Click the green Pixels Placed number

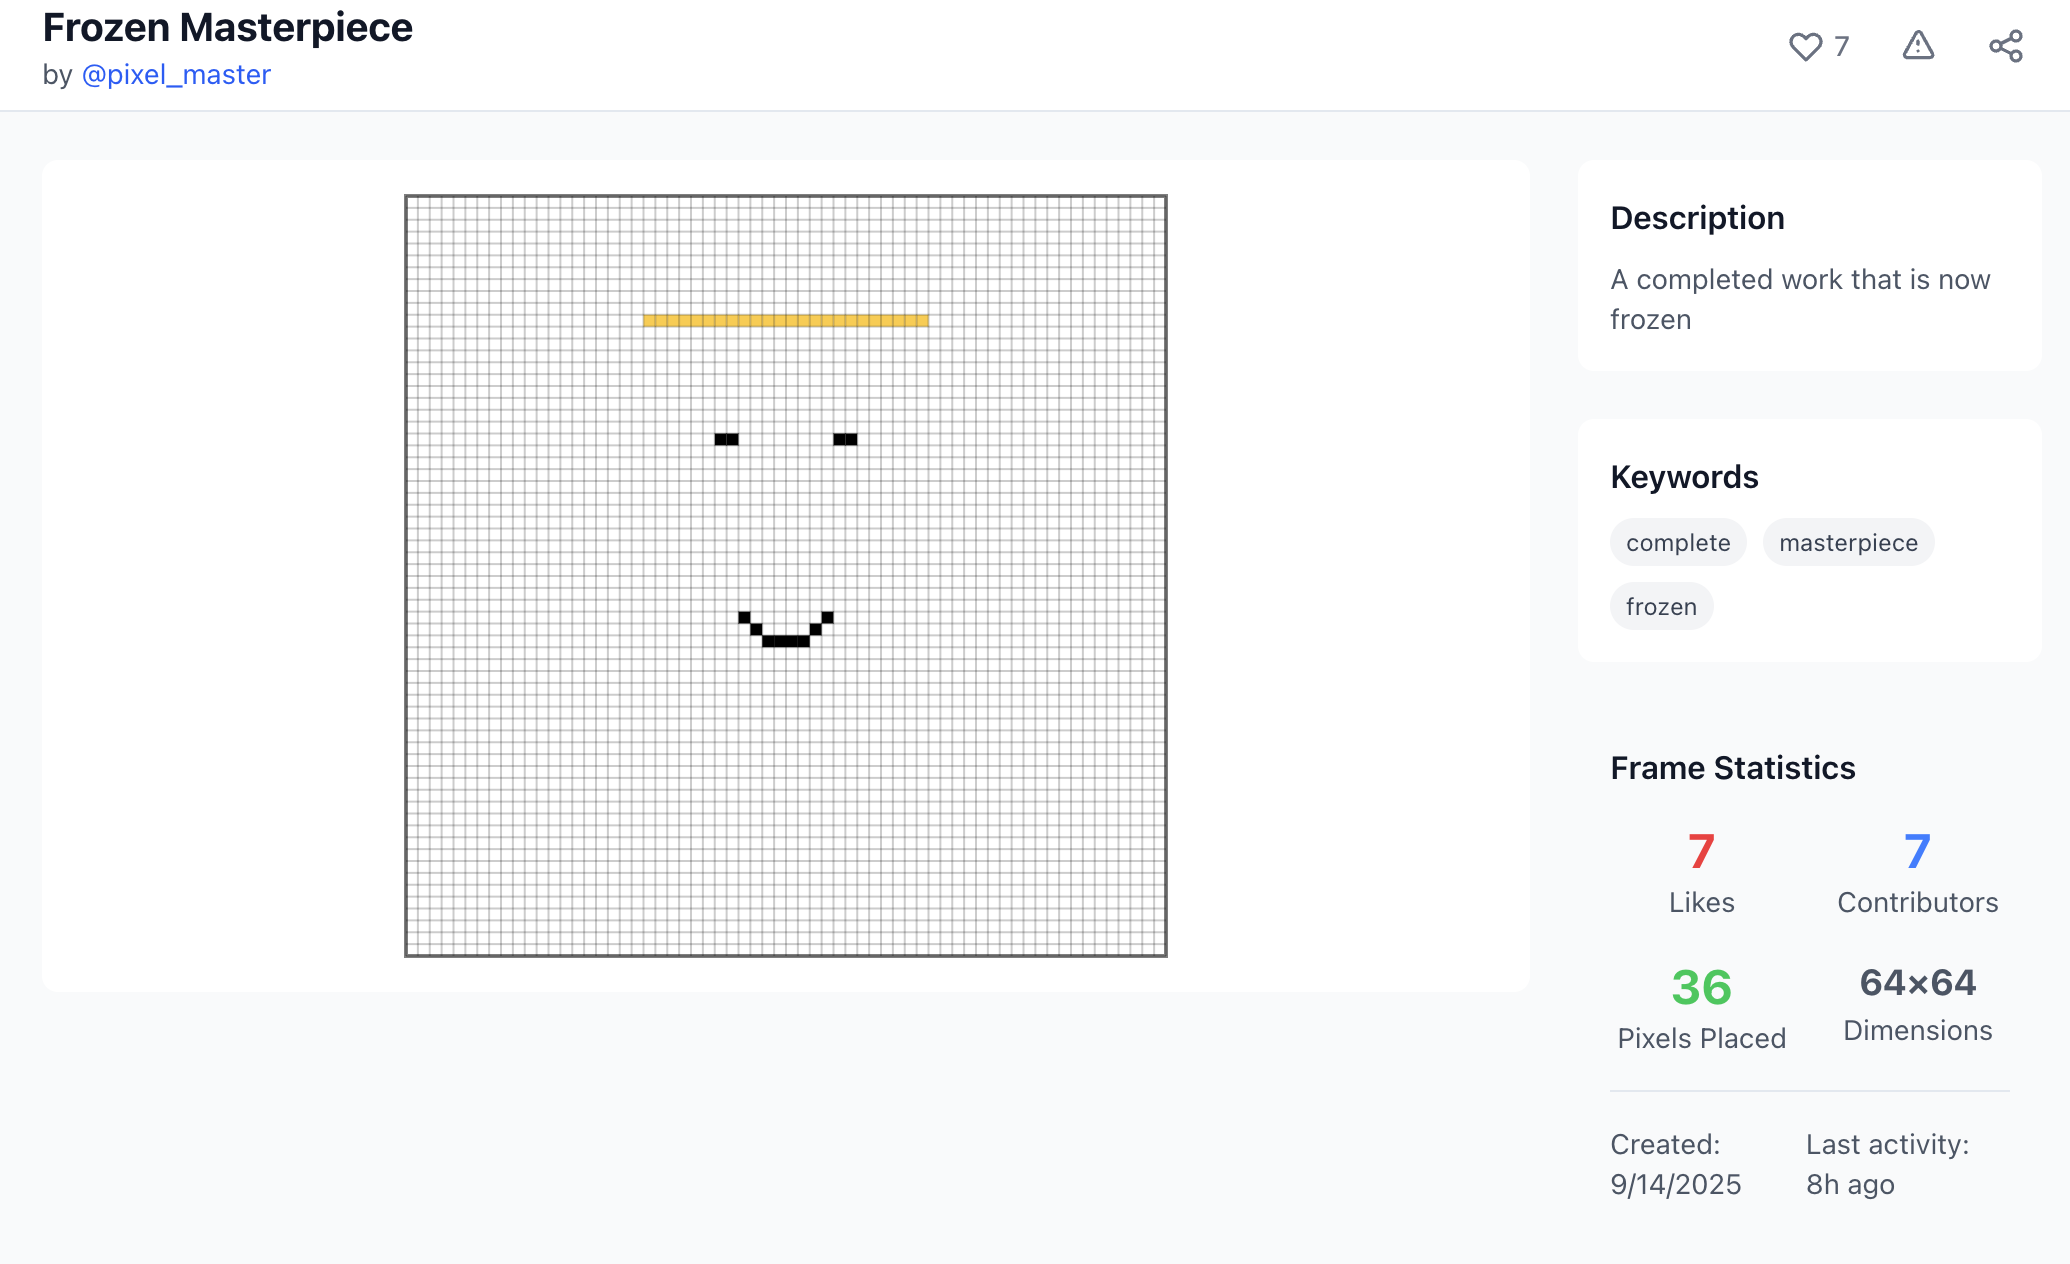point(1701,988)
